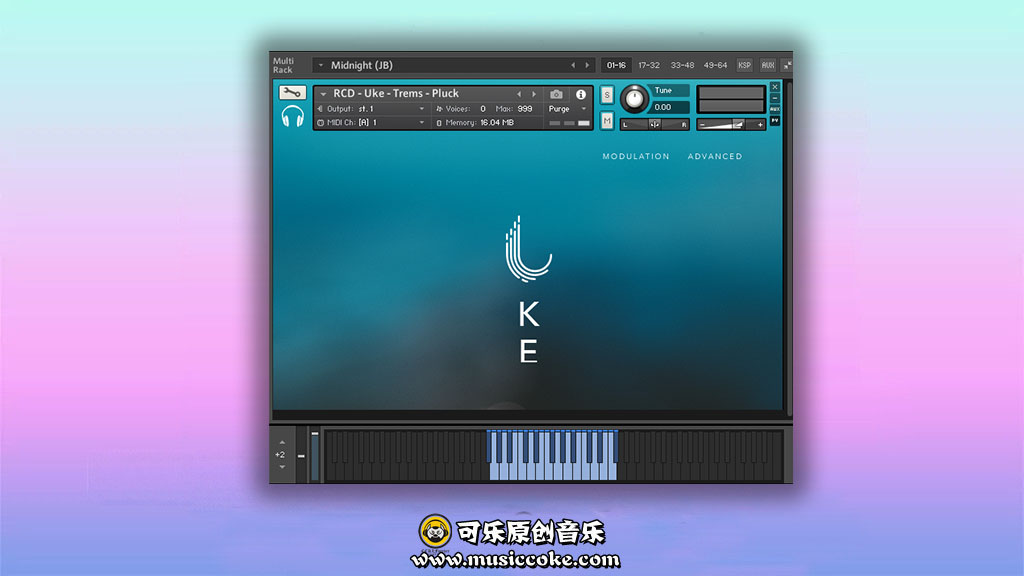
Task: Open the MIDI Ch dropdown
Action: [422, 123]
